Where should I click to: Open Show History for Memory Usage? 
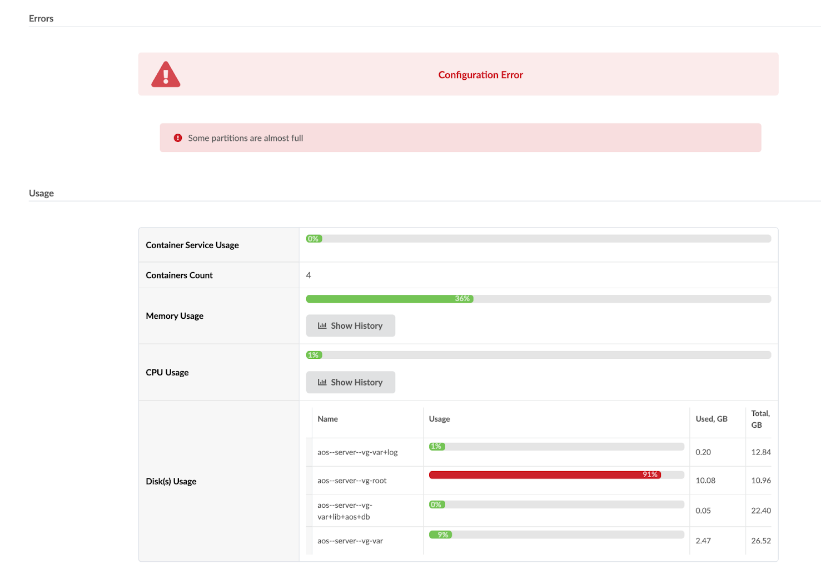tap(350, 326)
